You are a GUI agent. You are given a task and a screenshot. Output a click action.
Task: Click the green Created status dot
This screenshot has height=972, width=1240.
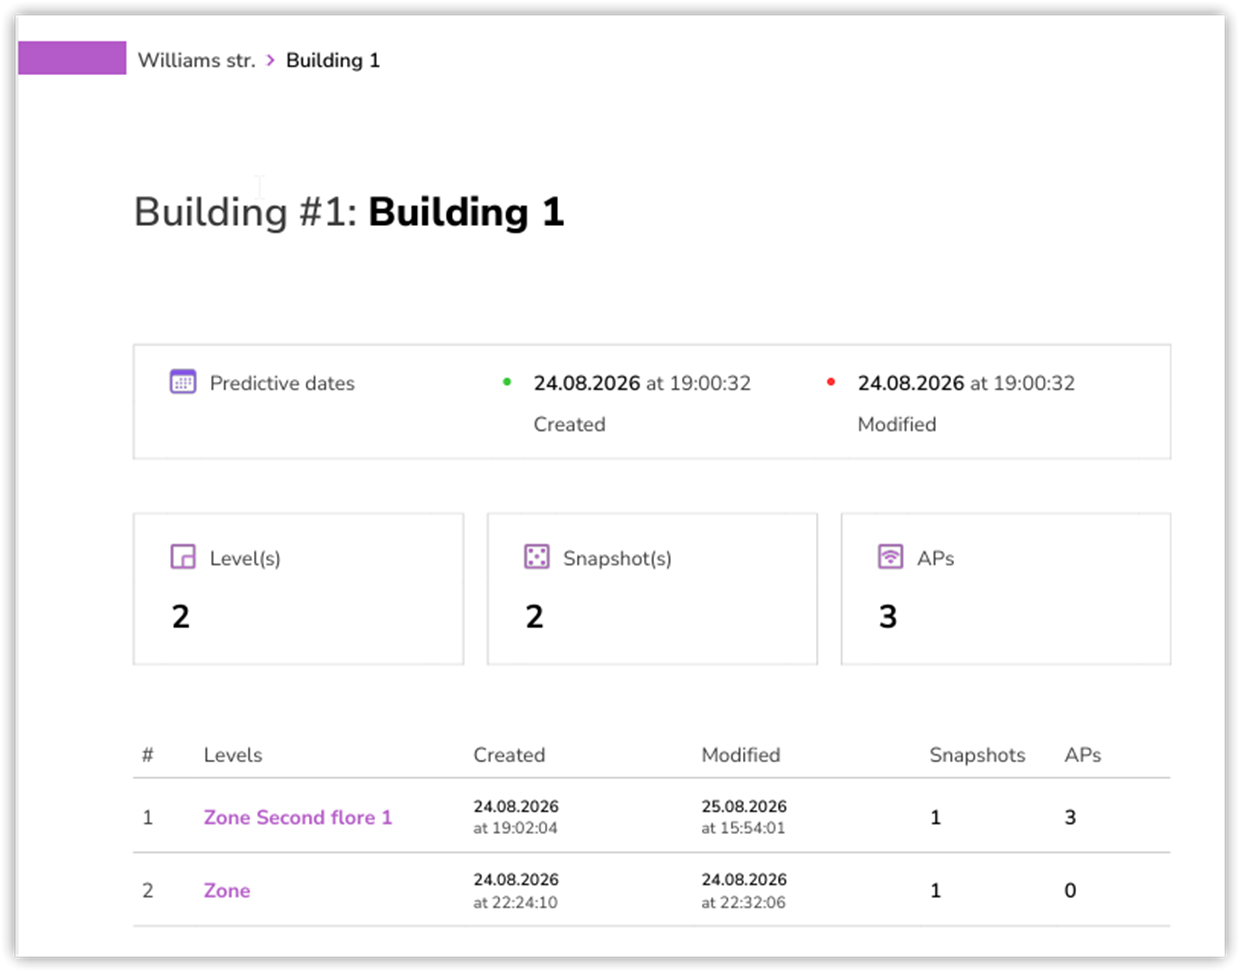click(x=507, y=382)
